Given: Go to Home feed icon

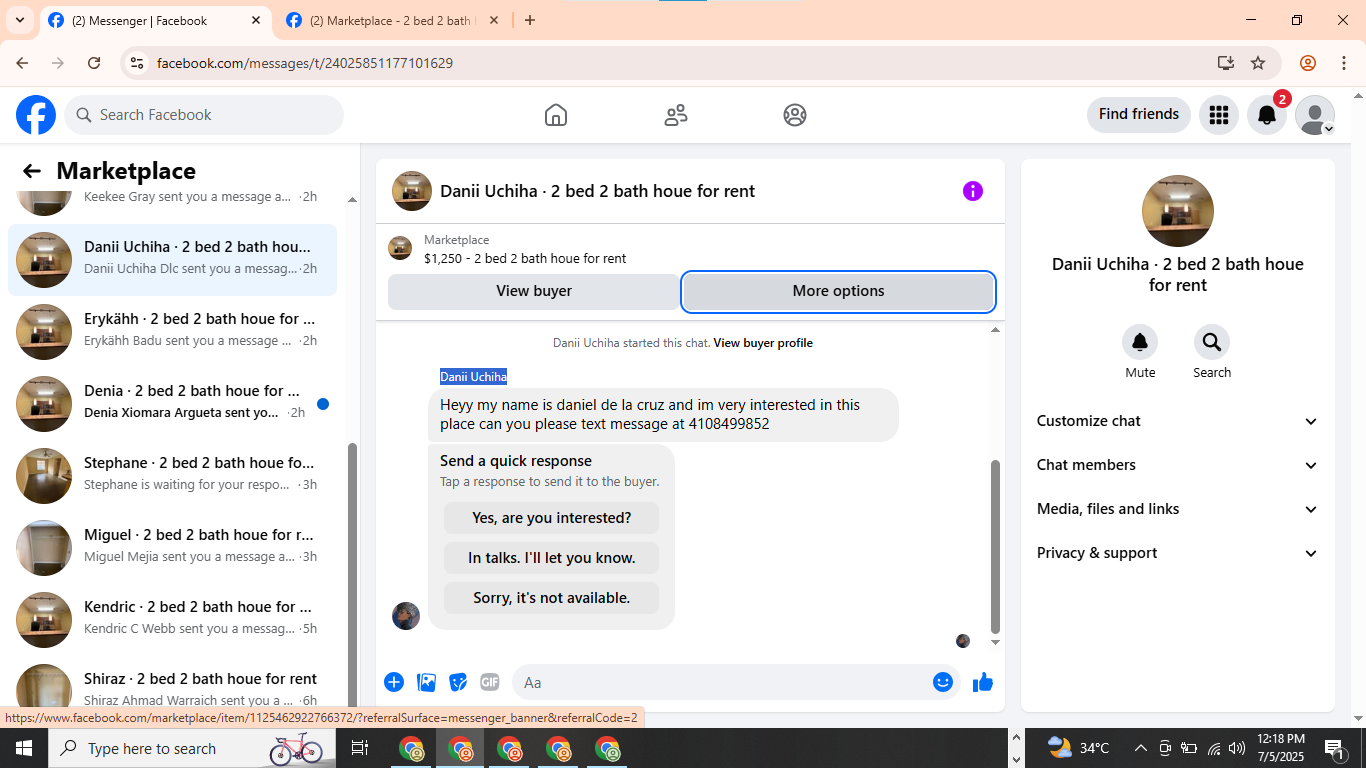Looking at the screenshot, I should 556,115.
